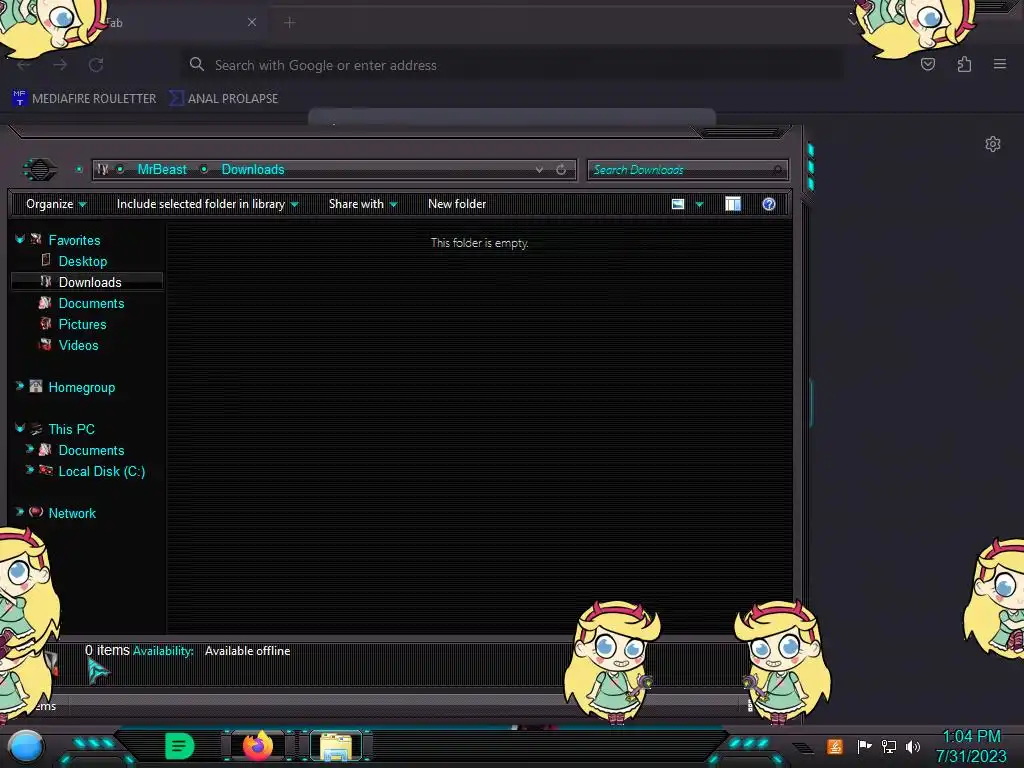Open a new Firefox tab
The height and width of the screenshot is (768, 1024).
289,23
